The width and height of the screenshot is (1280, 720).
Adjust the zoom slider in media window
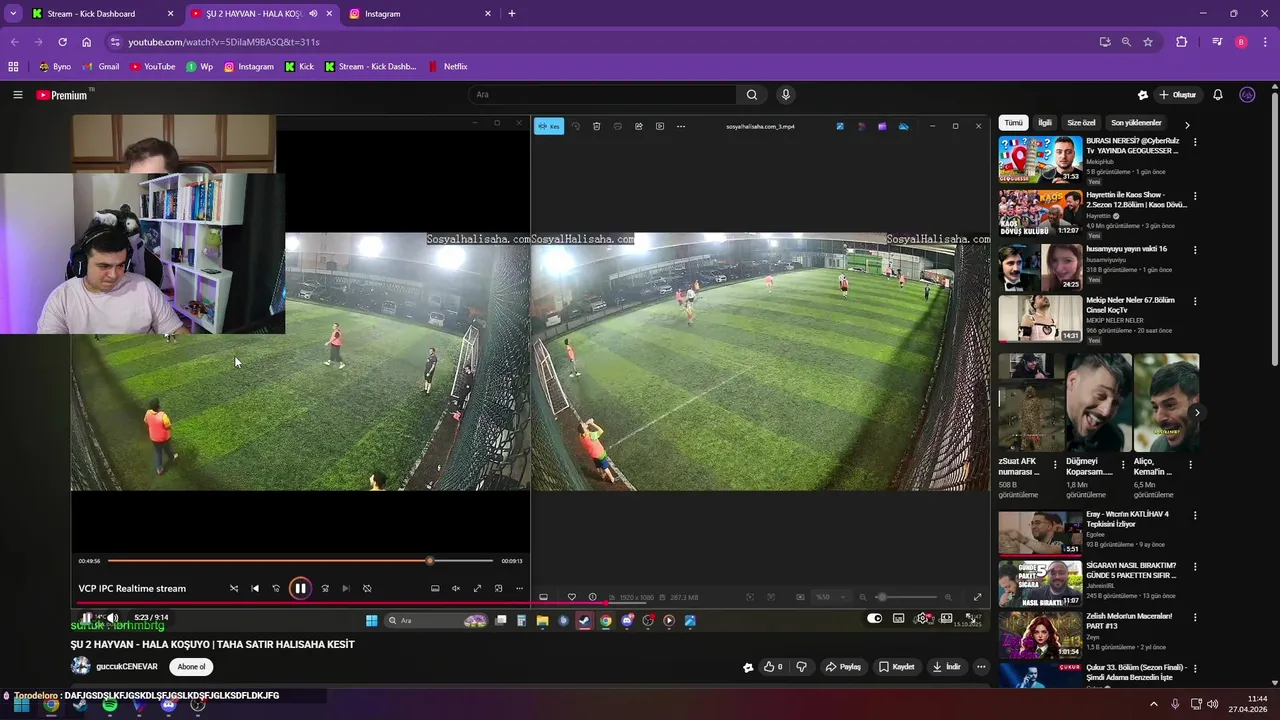(905, 597)
